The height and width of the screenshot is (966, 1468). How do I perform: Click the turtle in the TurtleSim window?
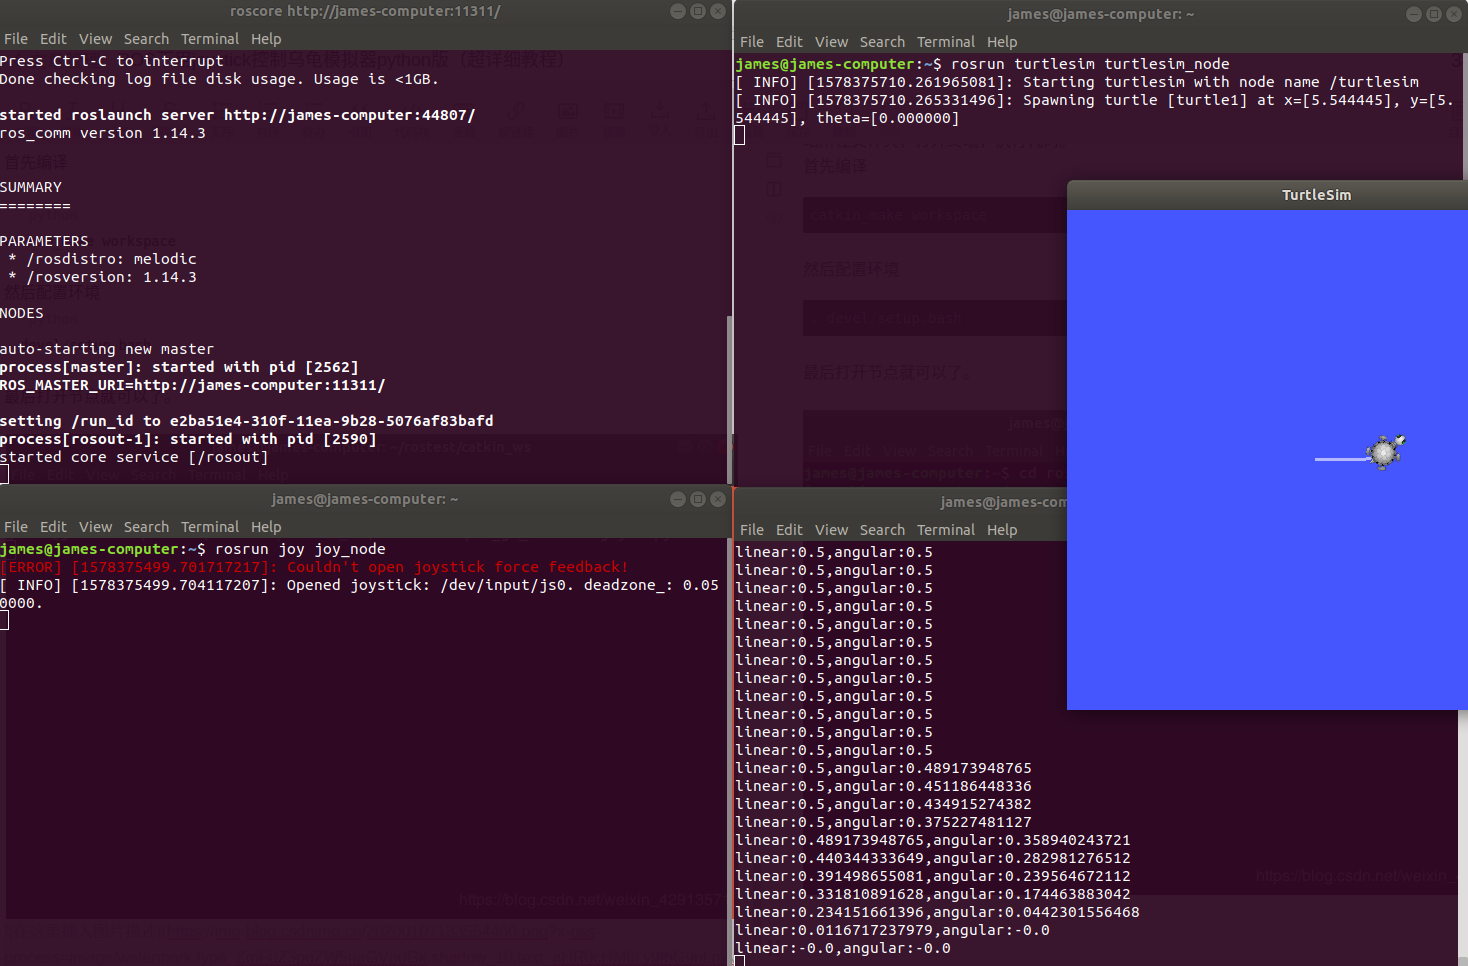pyautogui.click(x=1386, y=452)
